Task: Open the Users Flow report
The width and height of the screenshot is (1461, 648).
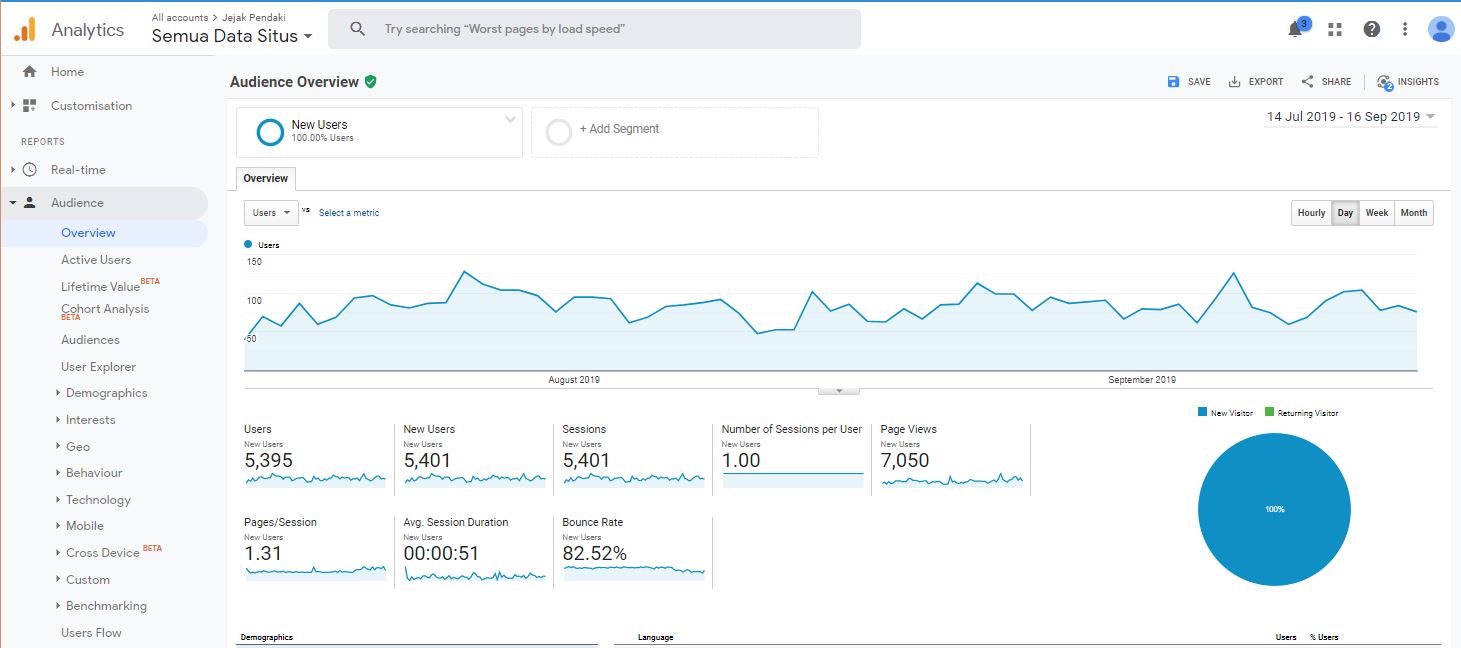Action: click(91, 633)
